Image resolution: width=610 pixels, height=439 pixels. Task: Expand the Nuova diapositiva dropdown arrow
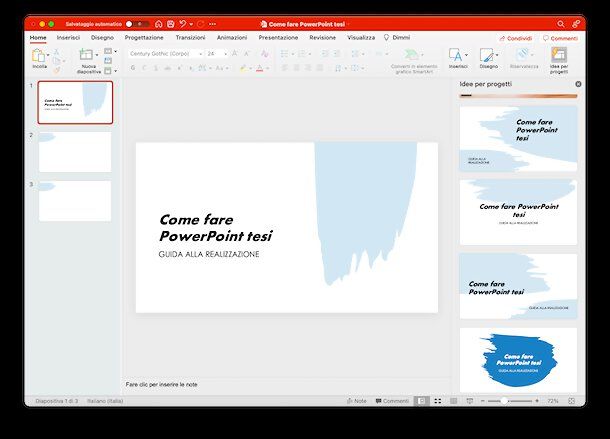97,54
